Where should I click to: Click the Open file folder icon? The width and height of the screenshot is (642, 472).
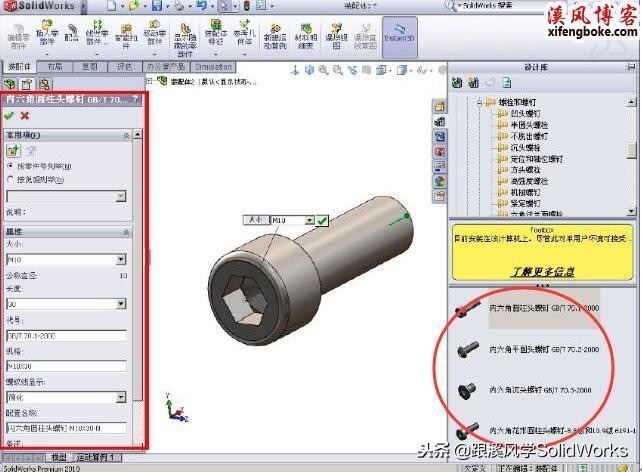133,6
